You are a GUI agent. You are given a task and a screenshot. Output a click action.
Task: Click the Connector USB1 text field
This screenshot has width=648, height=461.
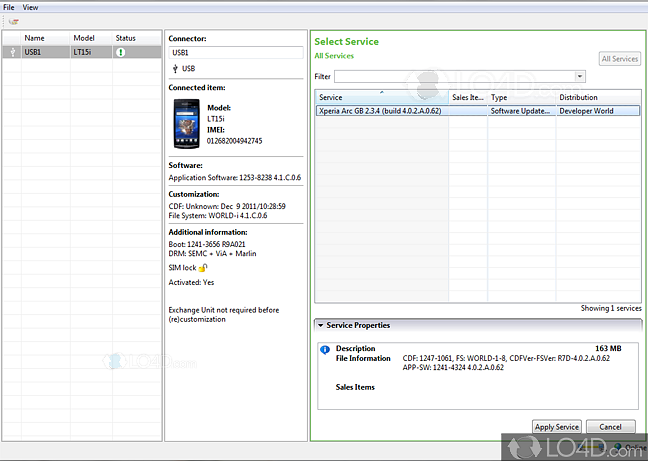(235, 52)
